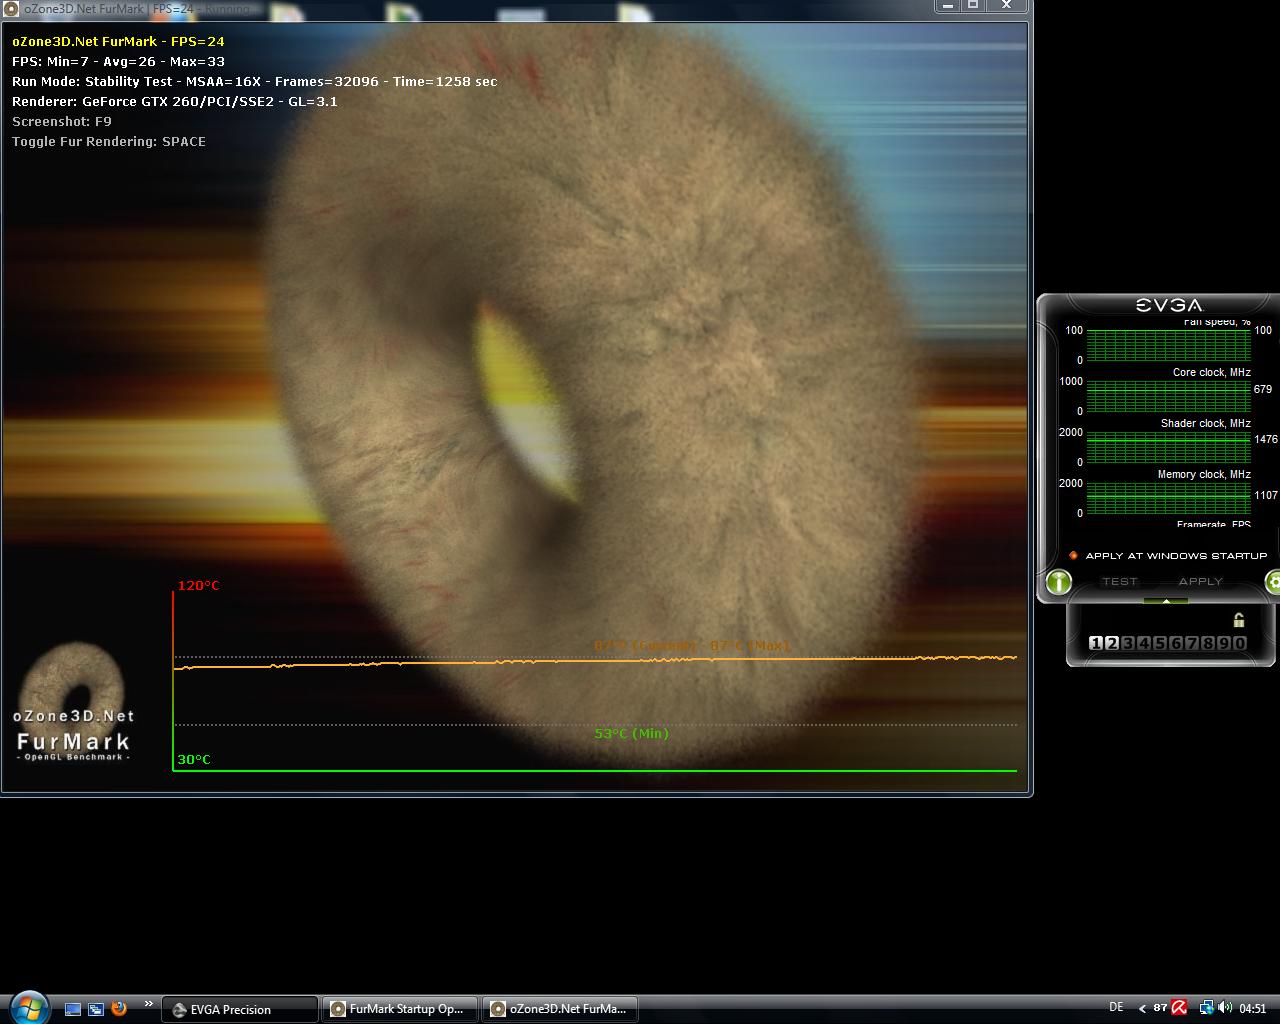This screenshot has height=1024, width=1280.
Task: Select profile slot 9 in EVGA Precision
Action: pyautogui.click(x=1224, y=643)
